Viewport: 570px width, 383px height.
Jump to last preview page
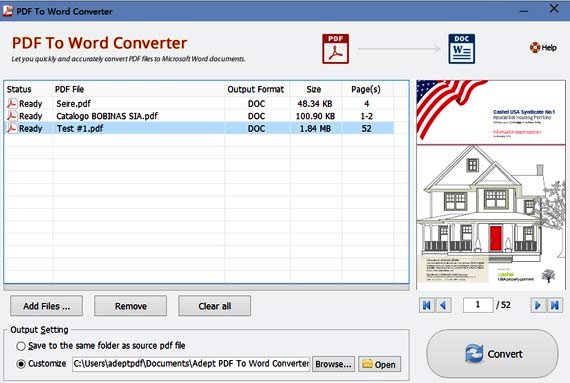click(555, 305)
